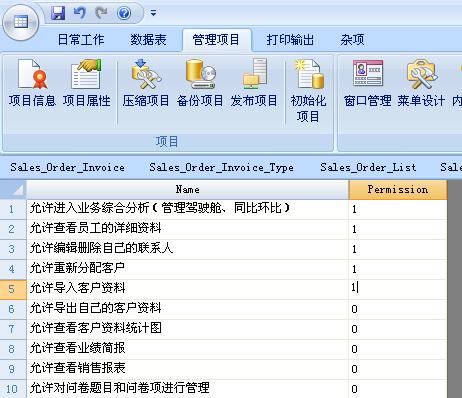462x398 pixels.
Task: Switch to the Sales_Order_Invoice_Type table tab
Action: coord(221,167)
